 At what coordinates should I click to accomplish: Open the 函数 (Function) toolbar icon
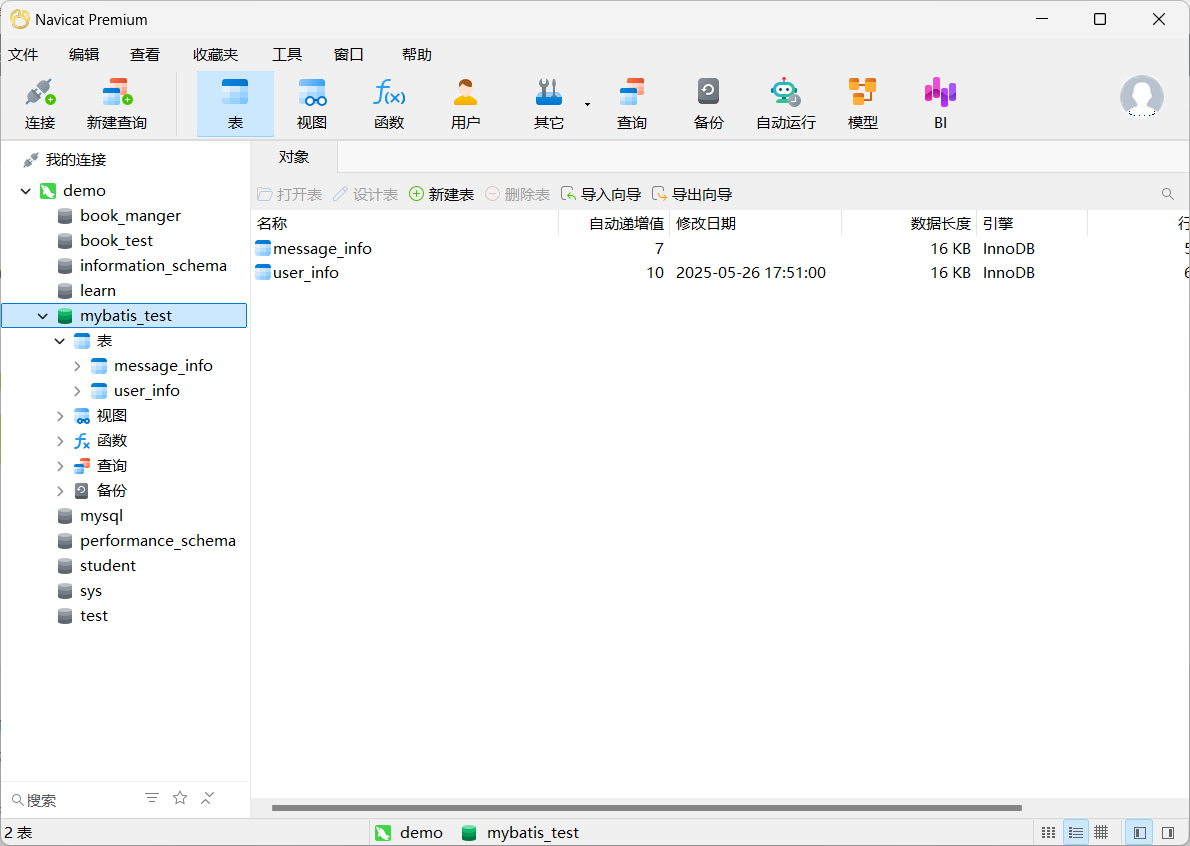coord(389,103)
